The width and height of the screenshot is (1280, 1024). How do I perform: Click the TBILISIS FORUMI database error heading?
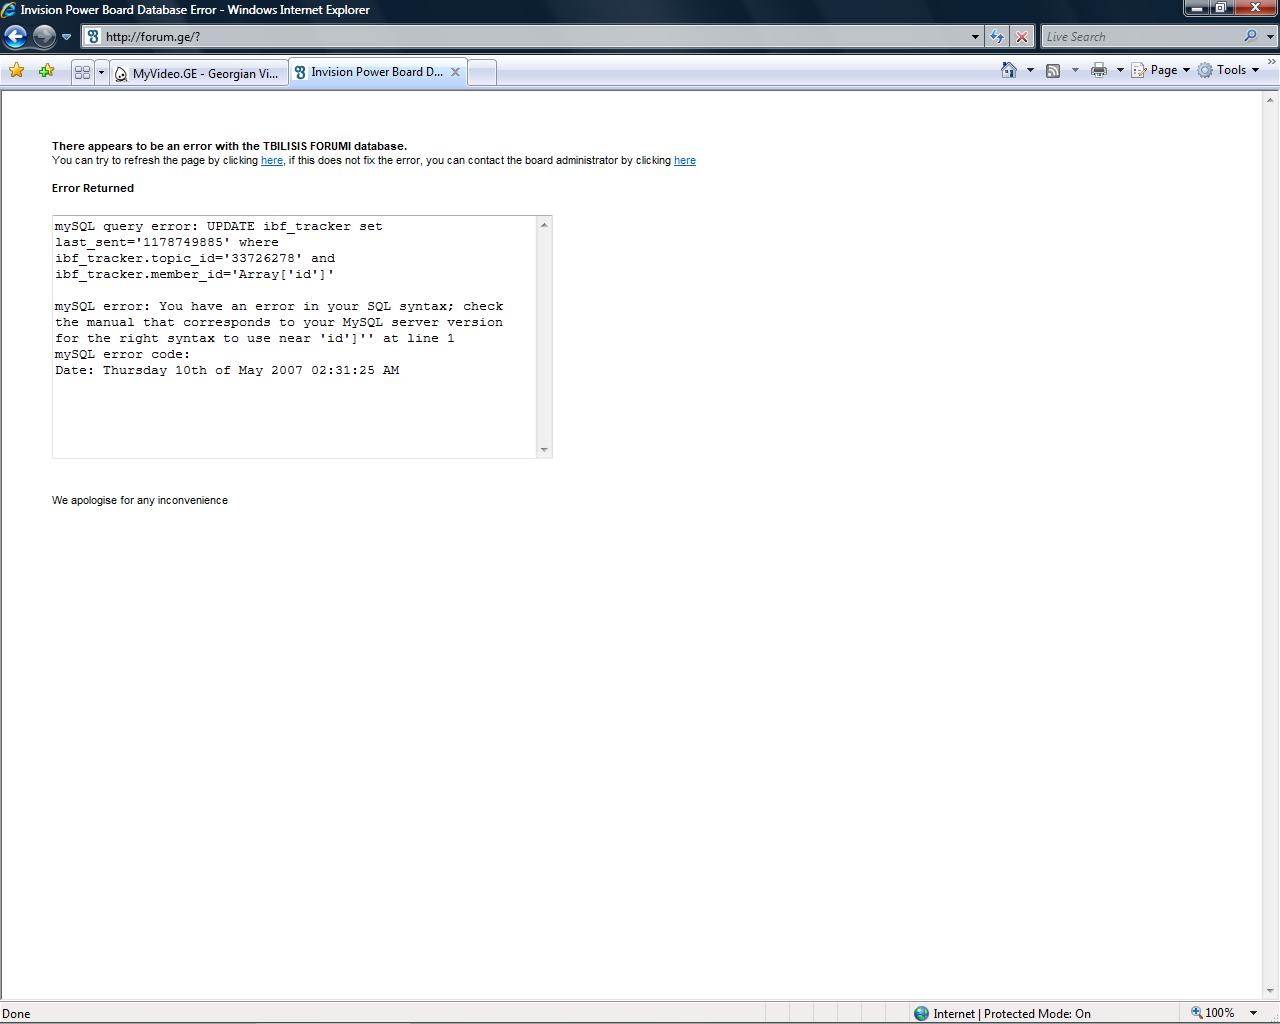pos(230,146)
